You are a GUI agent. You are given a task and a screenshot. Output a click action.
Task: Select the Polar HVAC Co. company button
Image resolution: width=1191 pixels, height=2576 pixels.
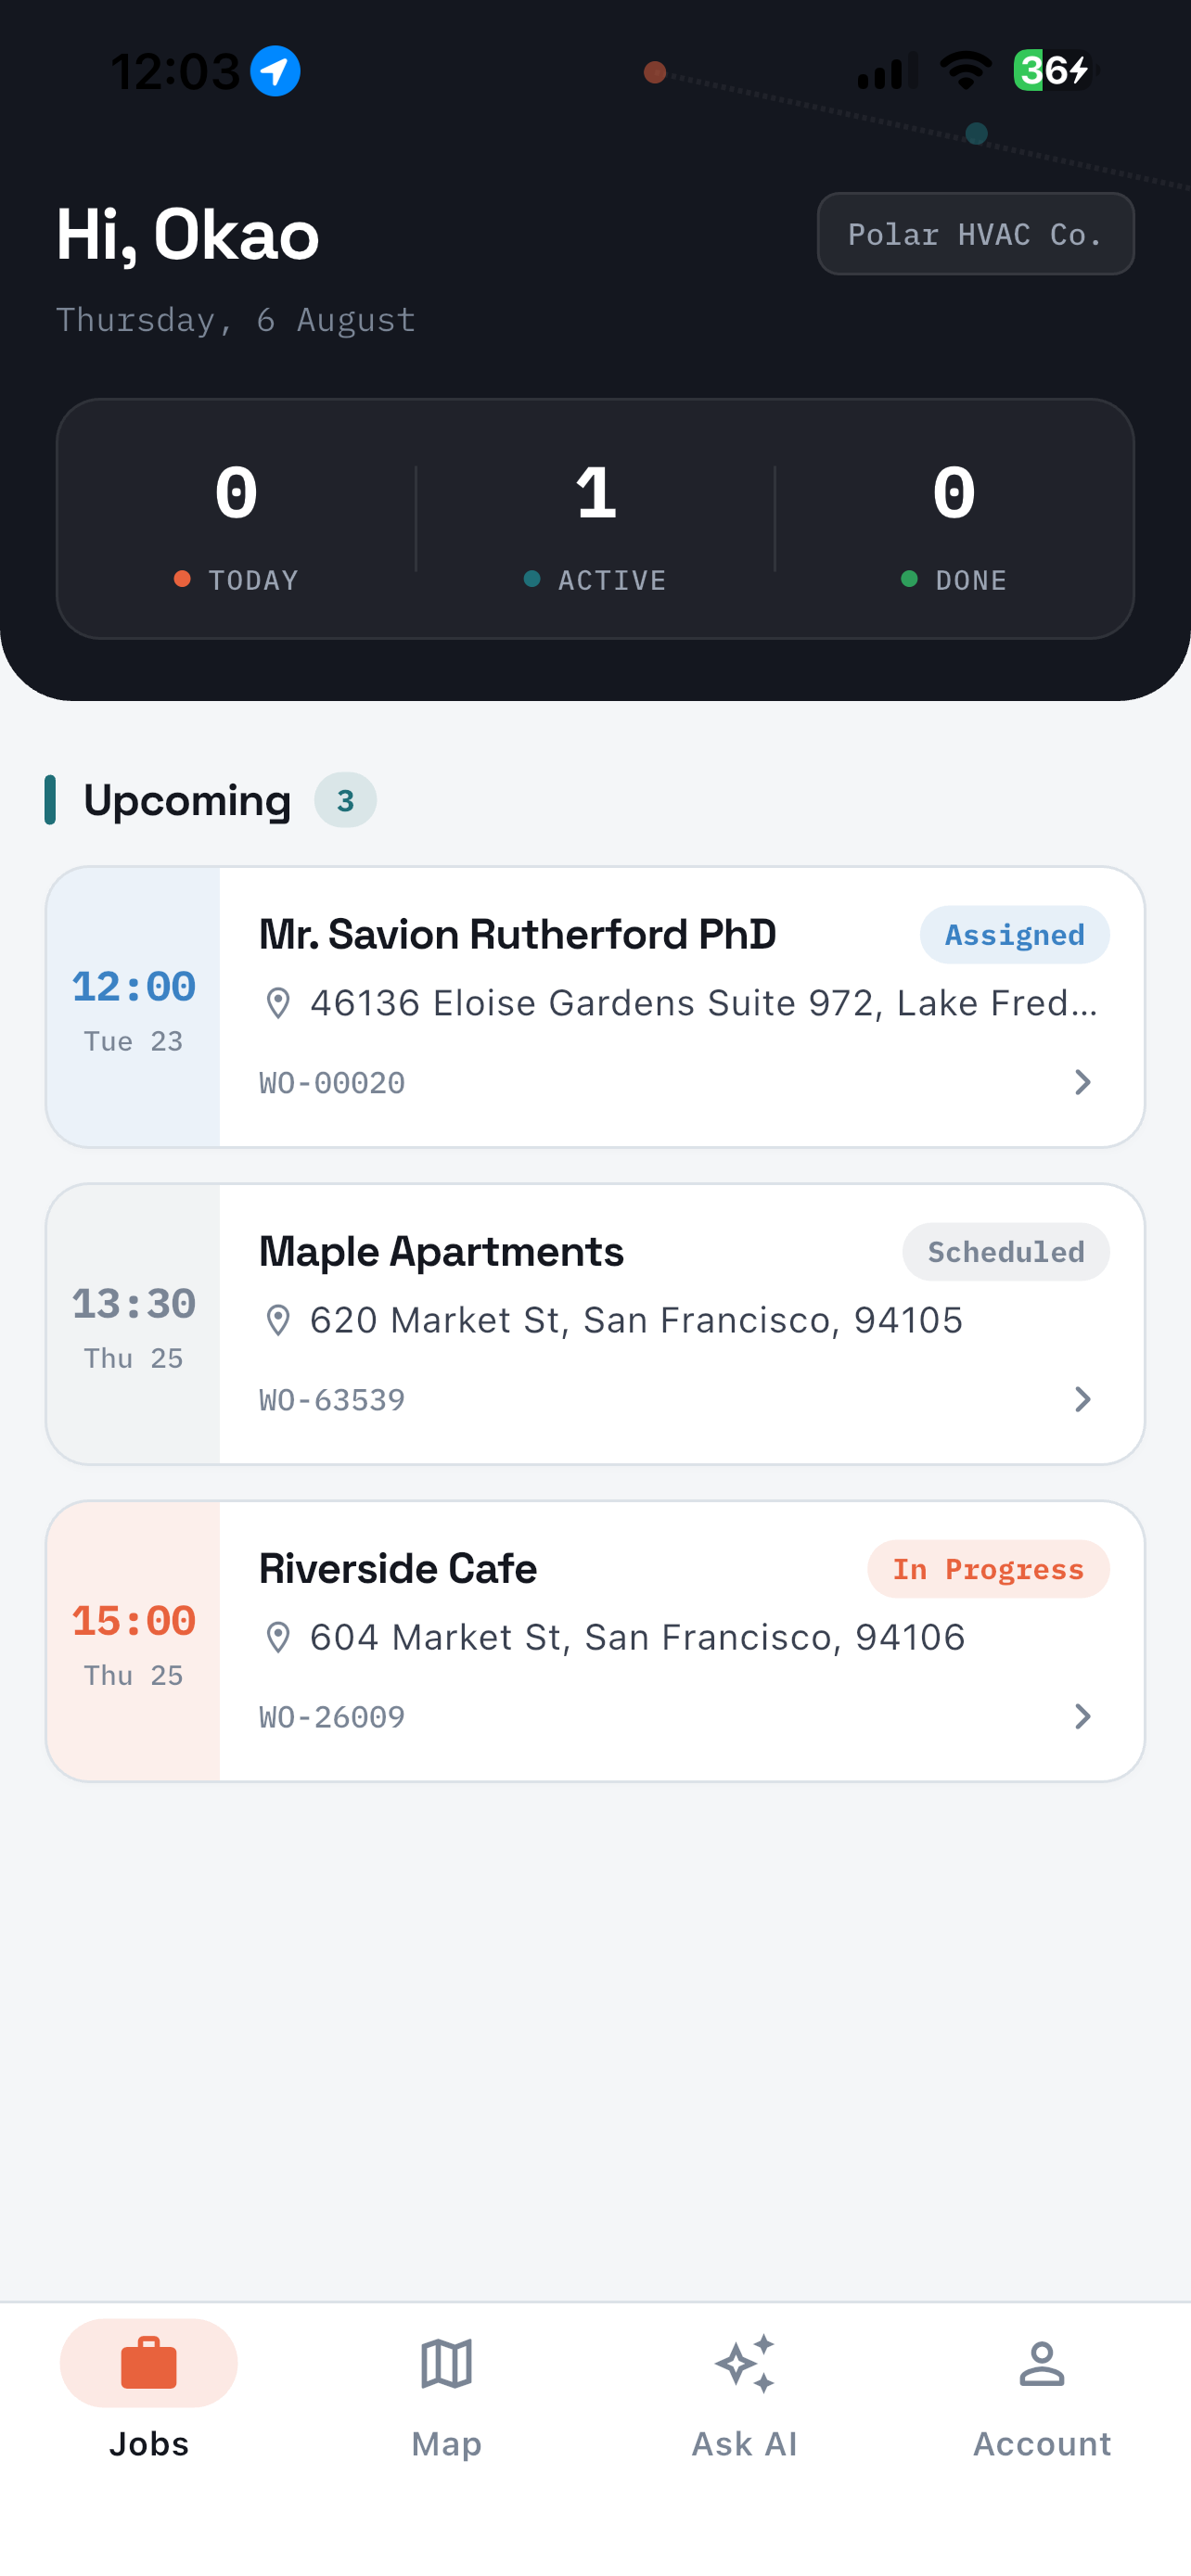tap(975, 234)
